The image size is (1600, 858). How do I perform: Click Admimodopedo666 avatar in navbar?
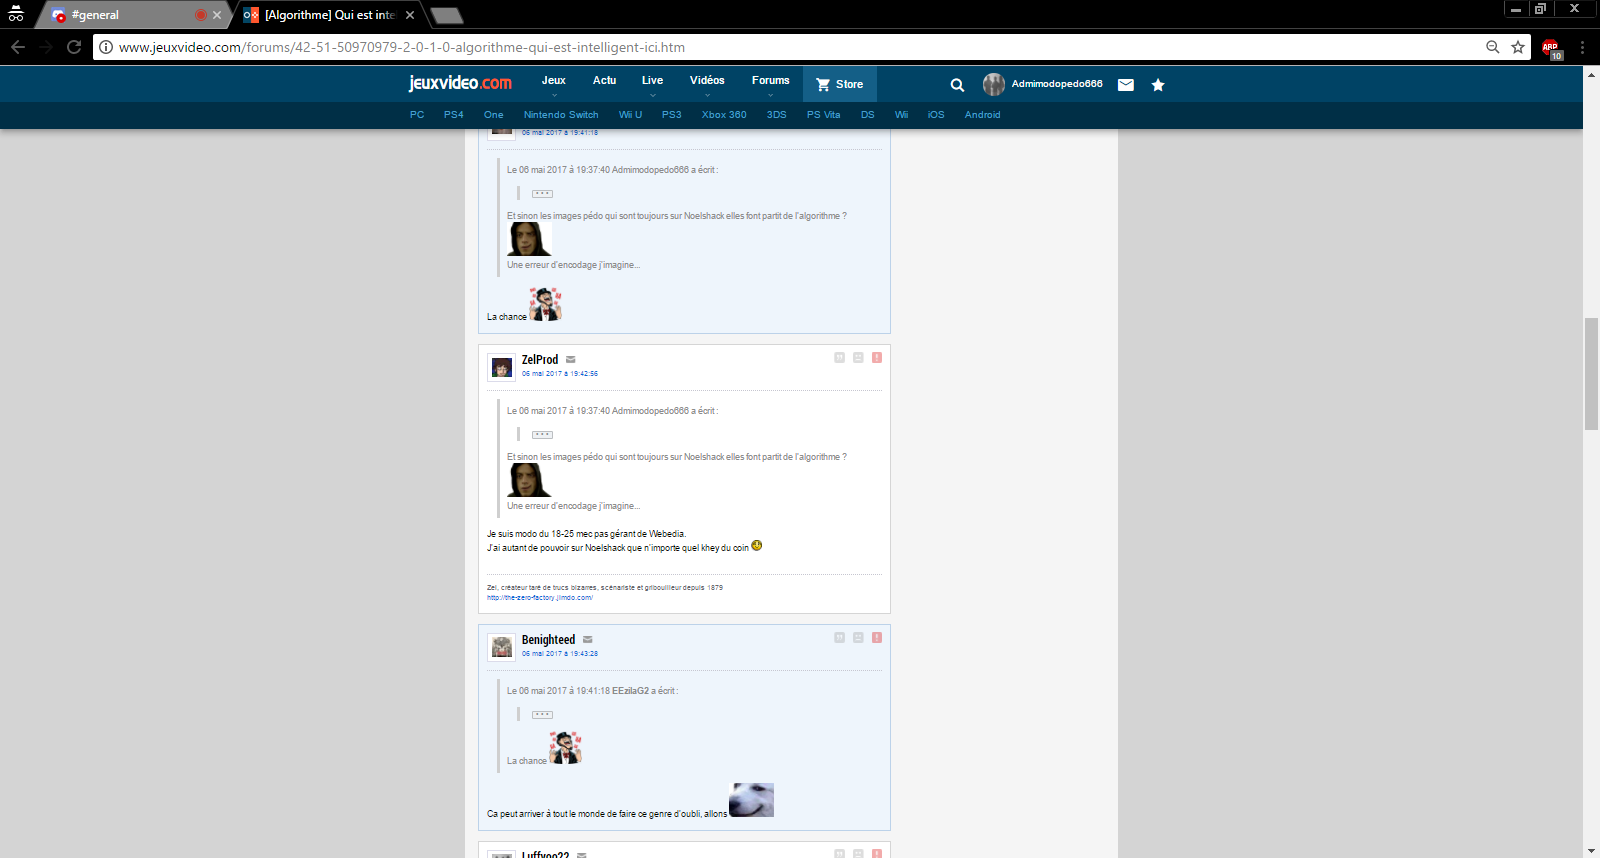coord(993,84)
